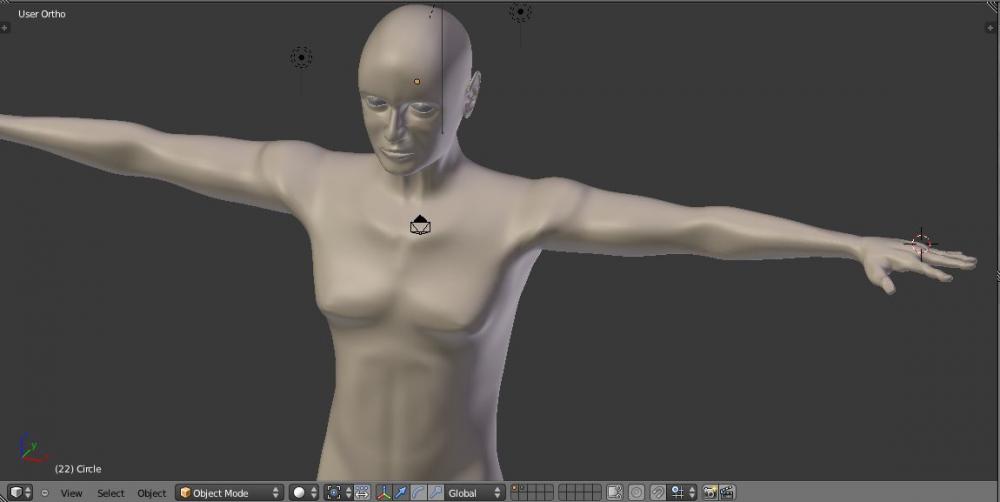This screenshot has height=502, width=1000.
Task: Enable the rotate manipulator arc
Action: coord(418,492)
